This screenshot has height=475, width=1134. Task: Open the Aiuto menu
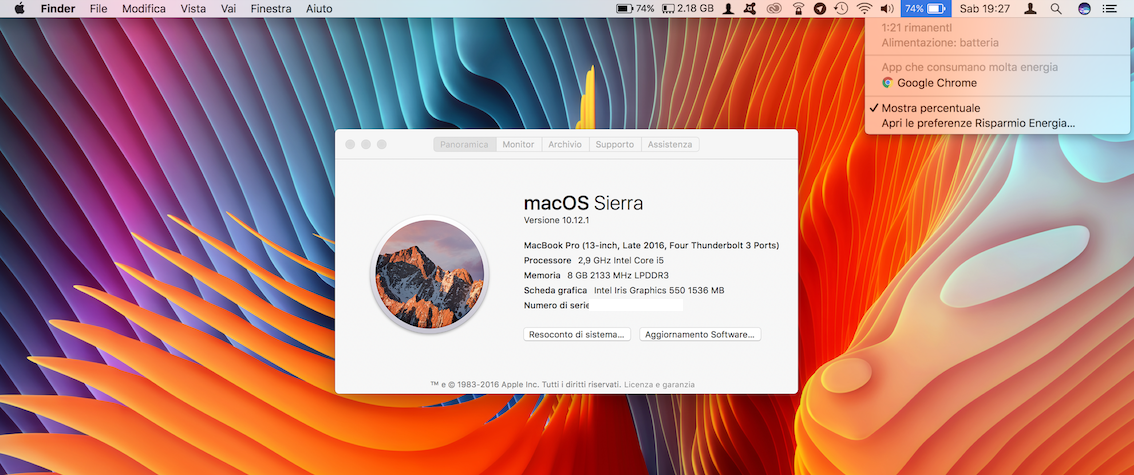coord(319,9)
